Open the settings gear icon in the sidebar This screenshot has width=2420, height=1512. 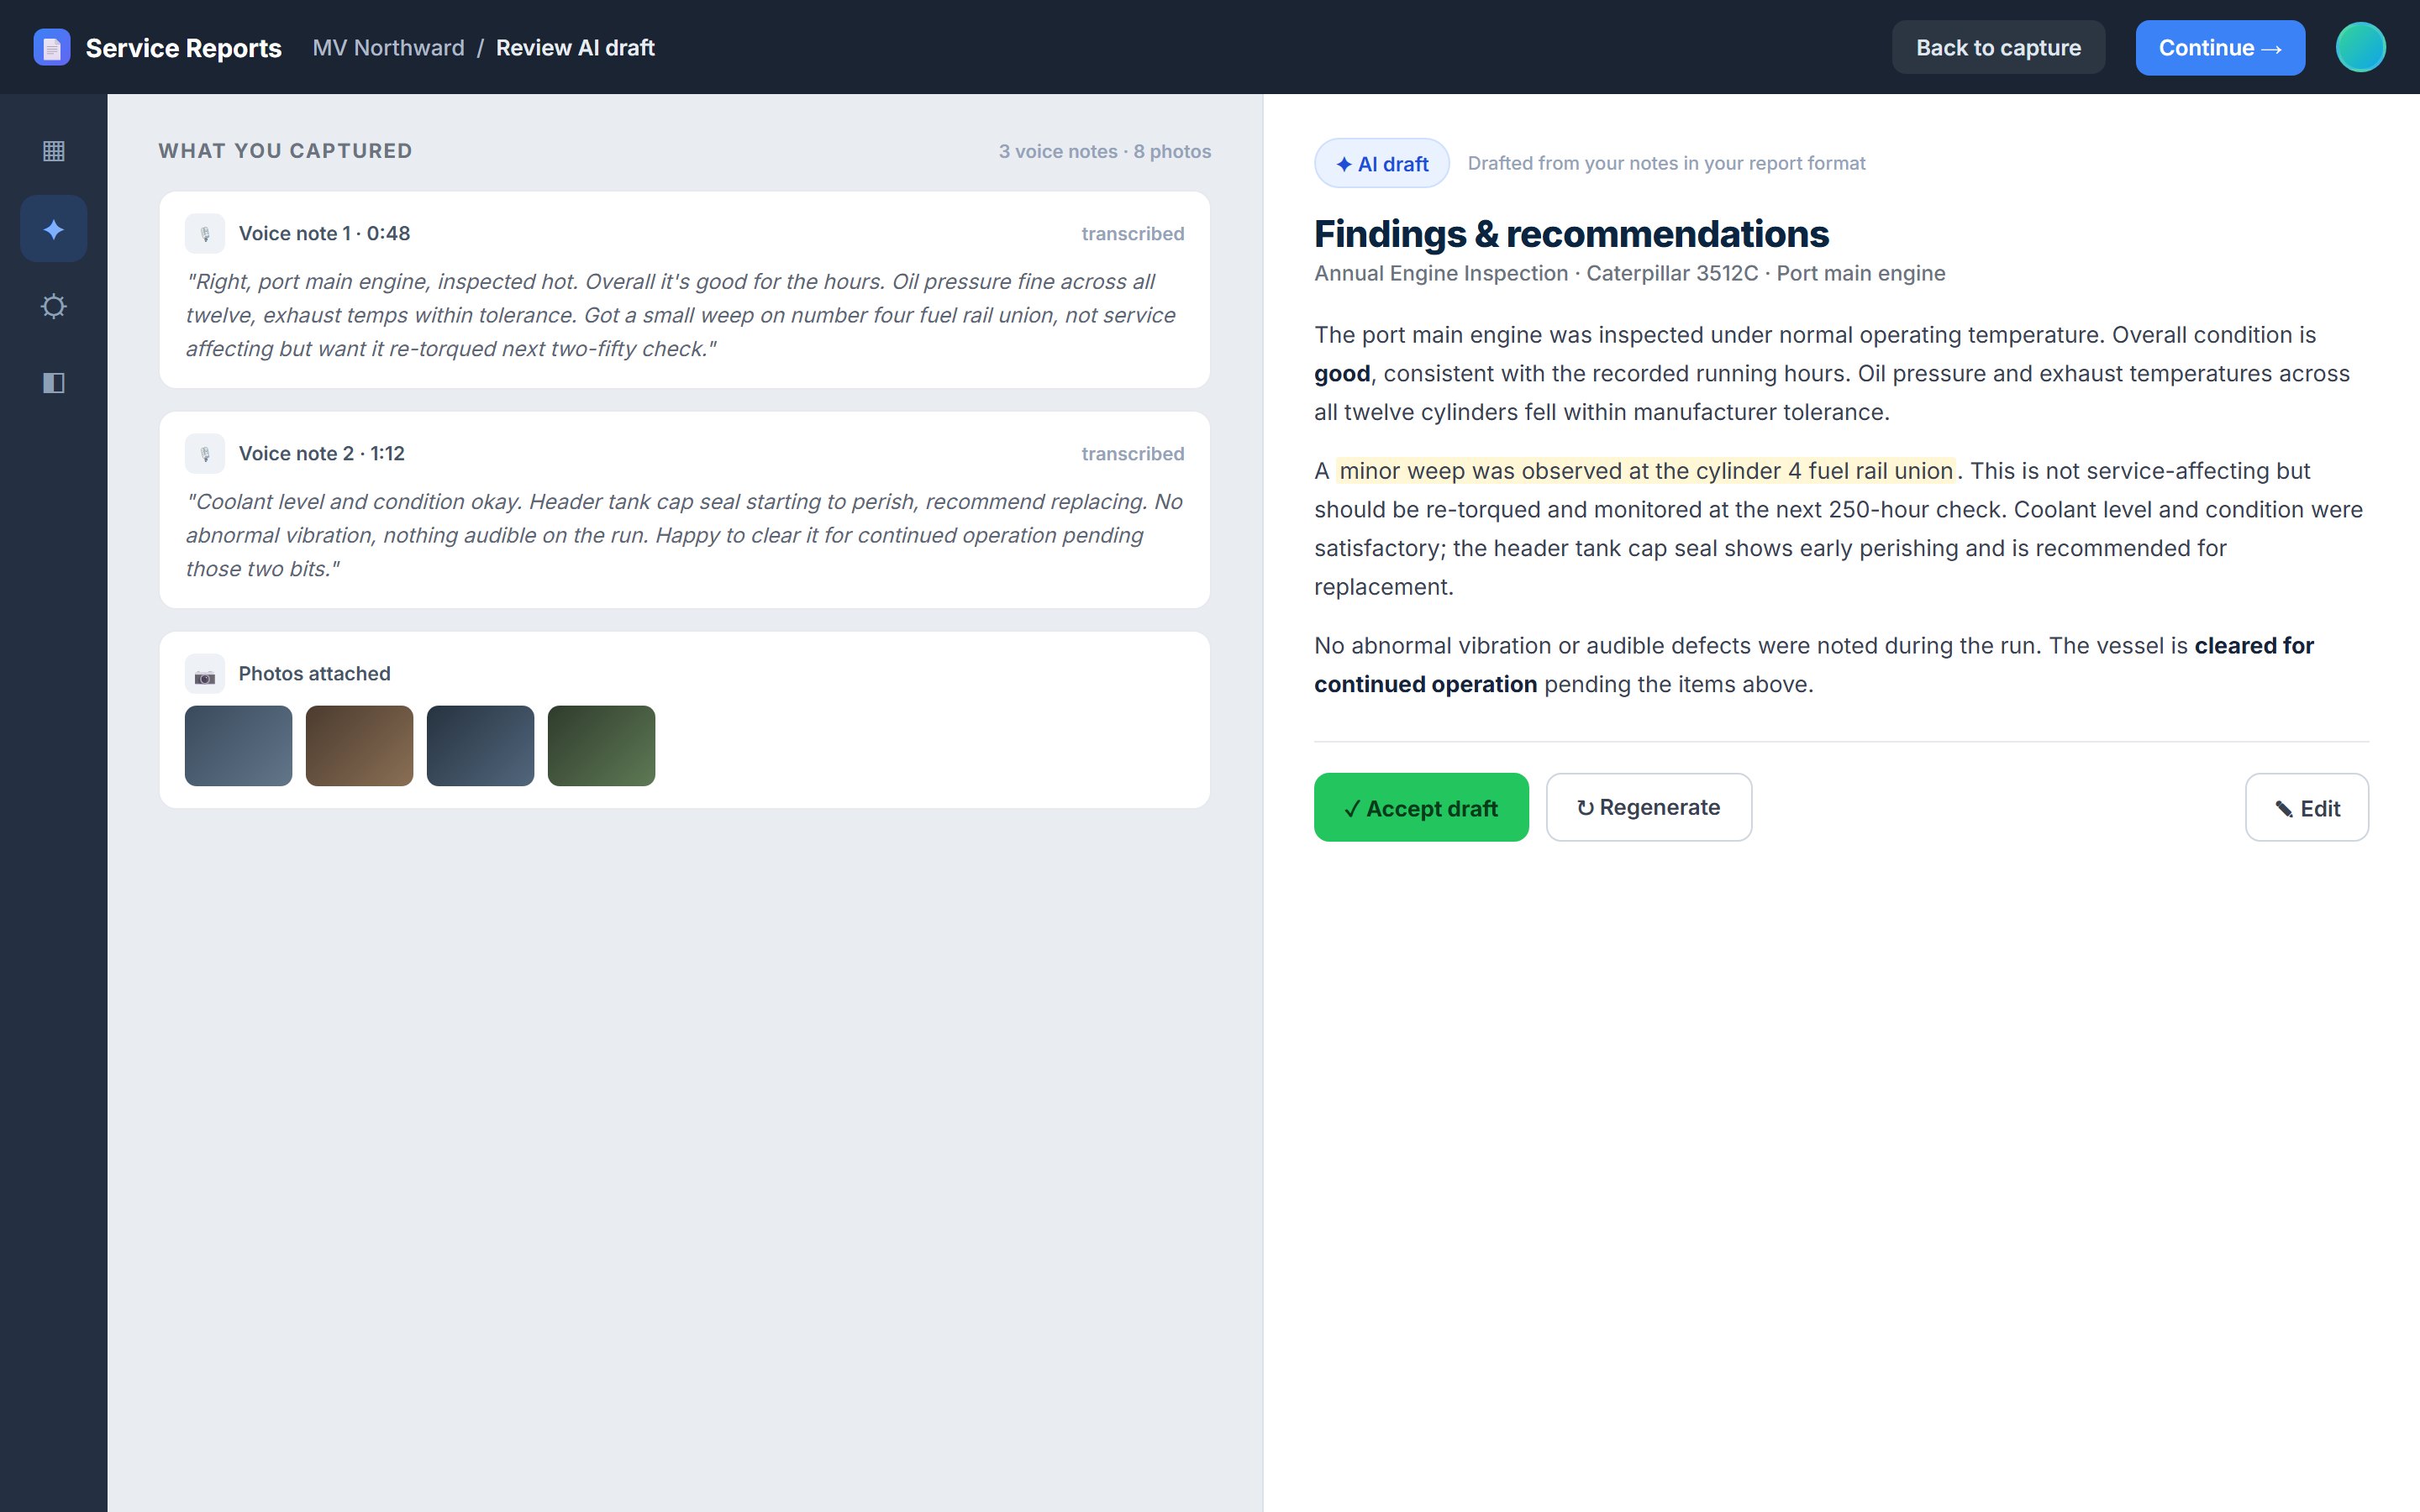coord(54,306)
